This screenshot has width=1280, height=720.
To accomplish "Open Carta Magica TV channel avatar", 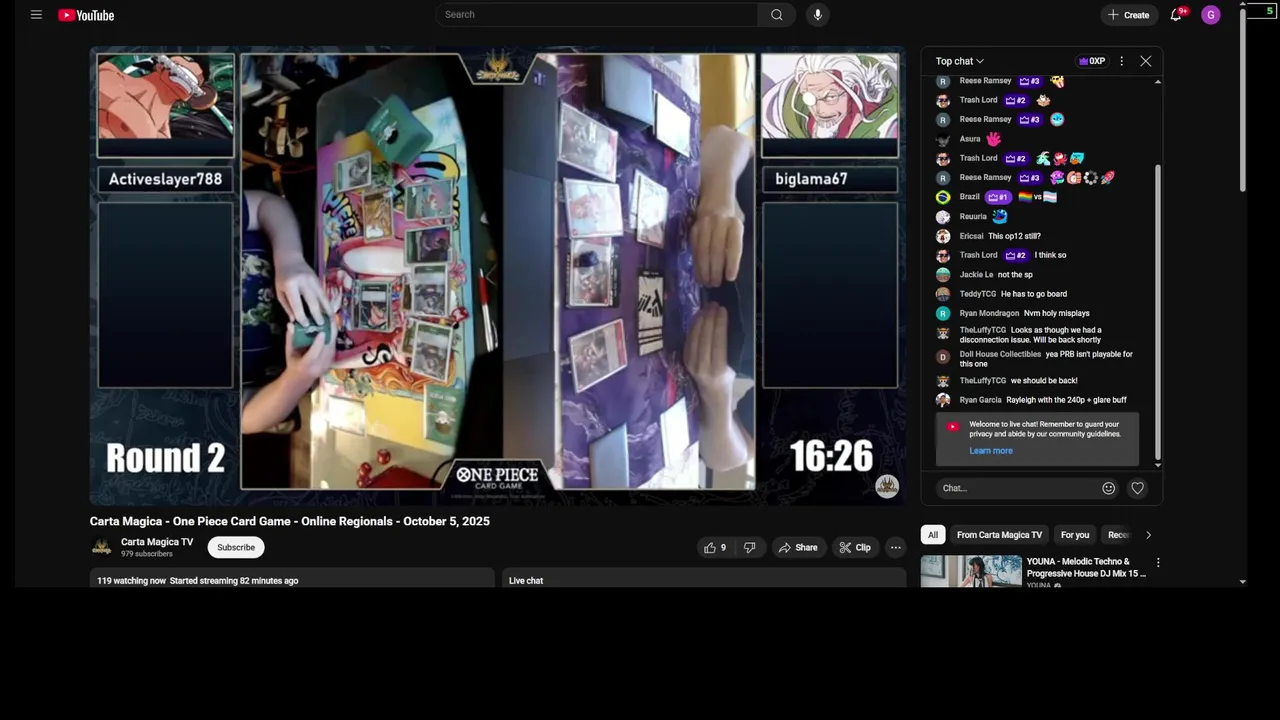I will click(x=101, y=547).
